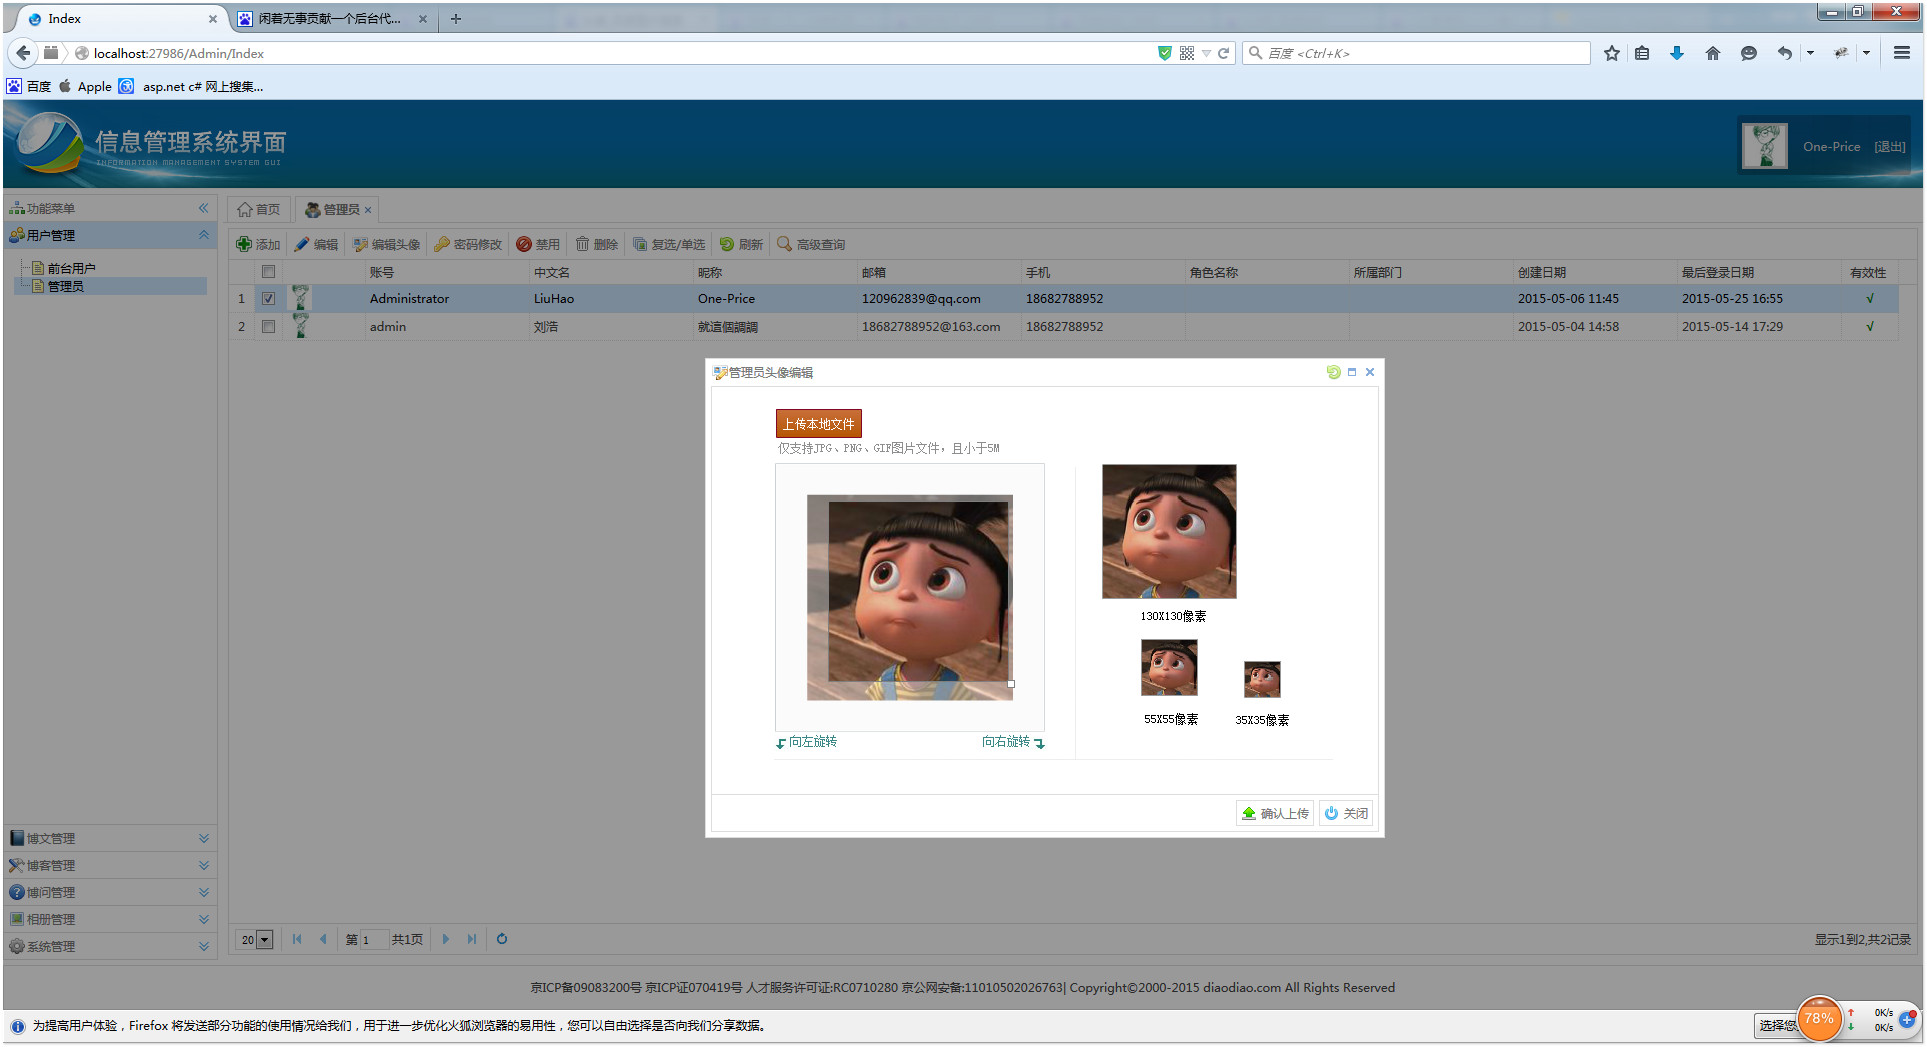Click the 78% floating speed ball

(x=1819, y=1019)
